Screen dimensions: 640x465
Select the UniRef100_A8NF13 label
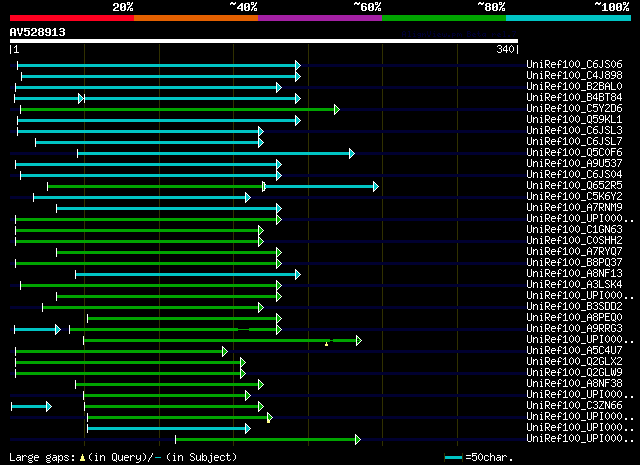pyautogui.click(x=574, y=274)
